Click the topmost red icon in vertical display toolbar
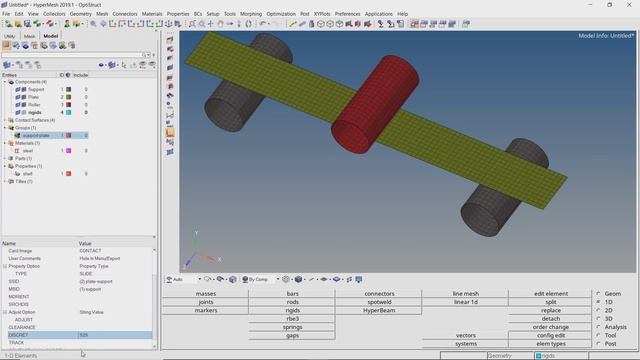This screenshot has height=360, width=640. 170,40
